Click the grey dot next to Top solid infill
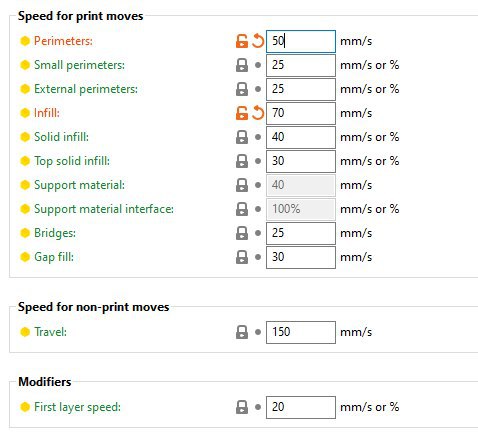This screenshot has width=478, height=440. 258,161
